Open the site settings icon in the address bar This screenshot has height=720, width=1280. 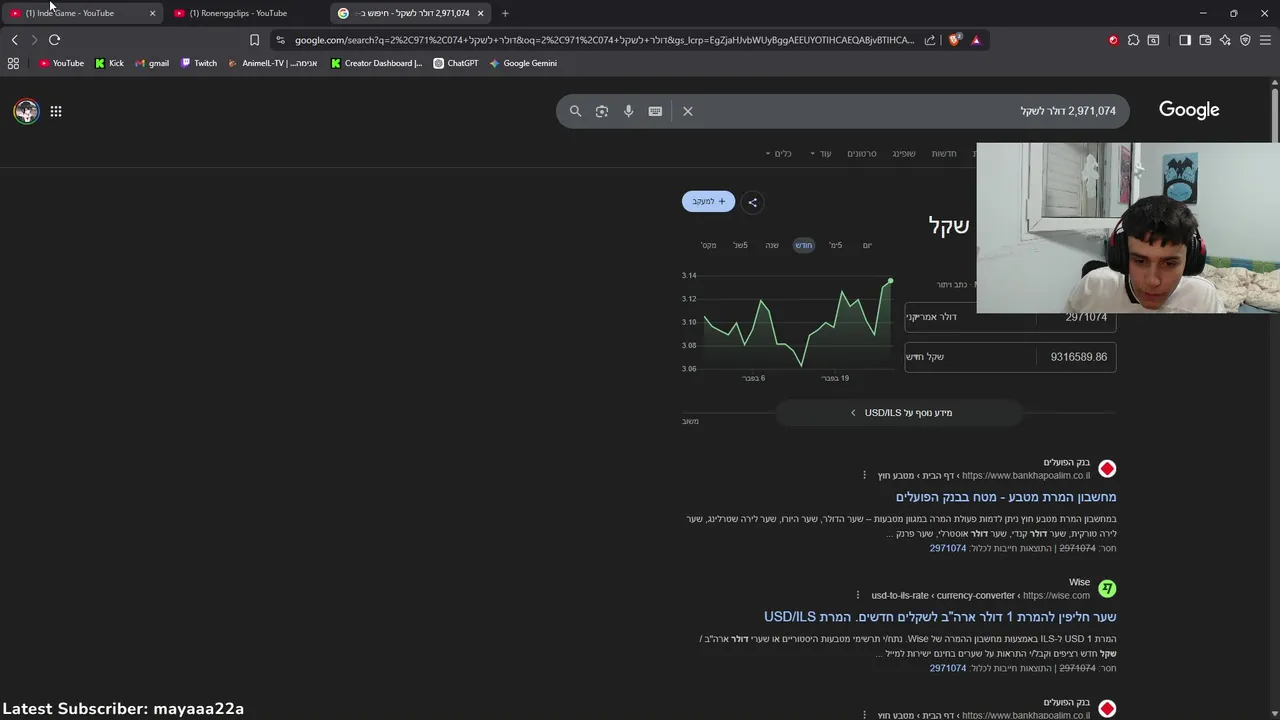(280, 40)
